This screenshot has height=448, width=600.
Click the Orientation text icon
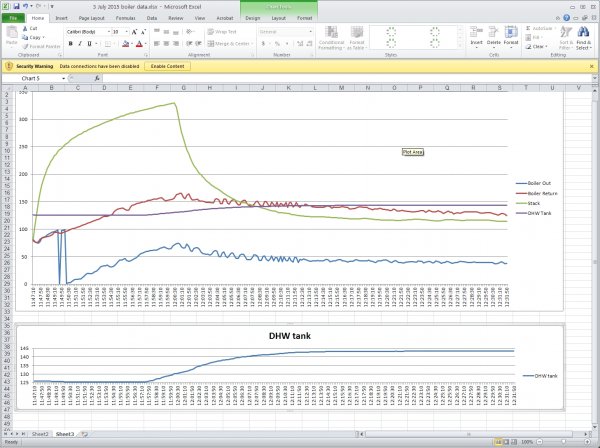[x=189, y=32]
